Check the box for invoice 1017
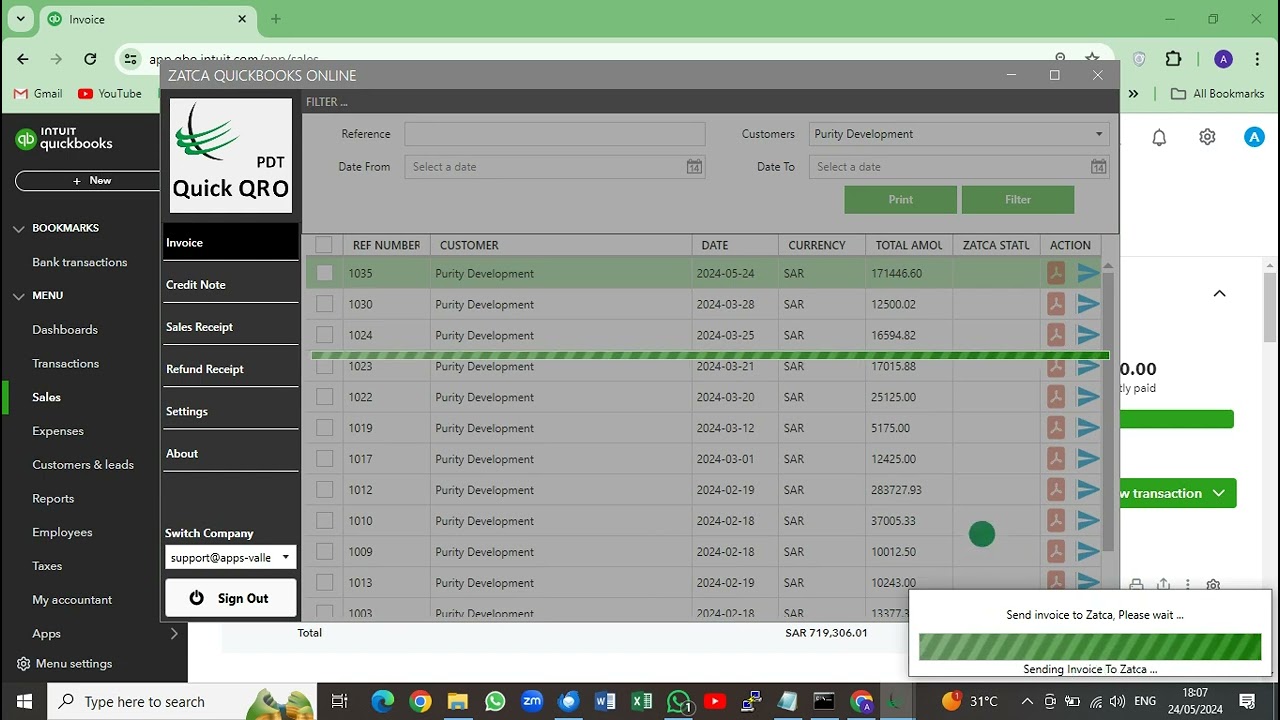 click(324, 459)
